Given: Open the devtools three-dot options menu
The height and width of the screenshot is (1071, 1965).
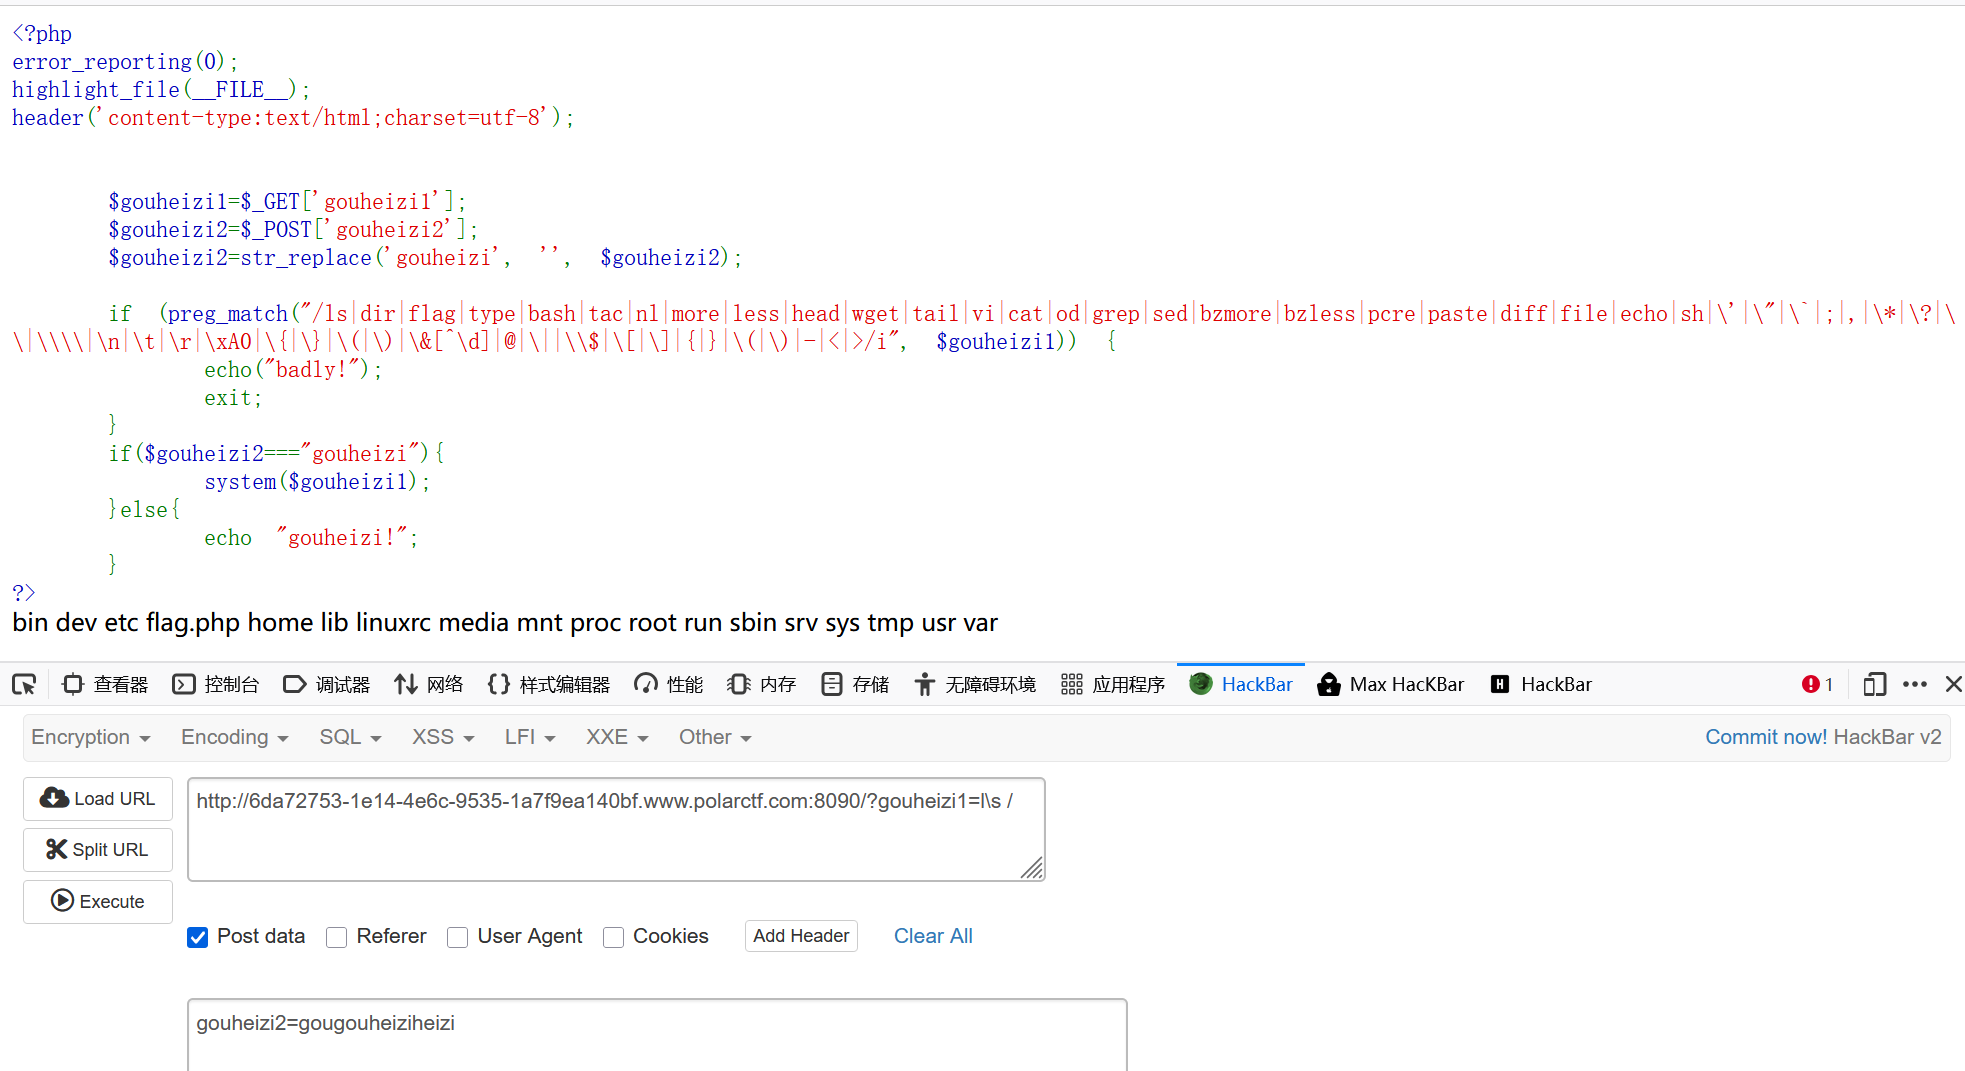Looking at the screenshot, I should (1915, 684).
